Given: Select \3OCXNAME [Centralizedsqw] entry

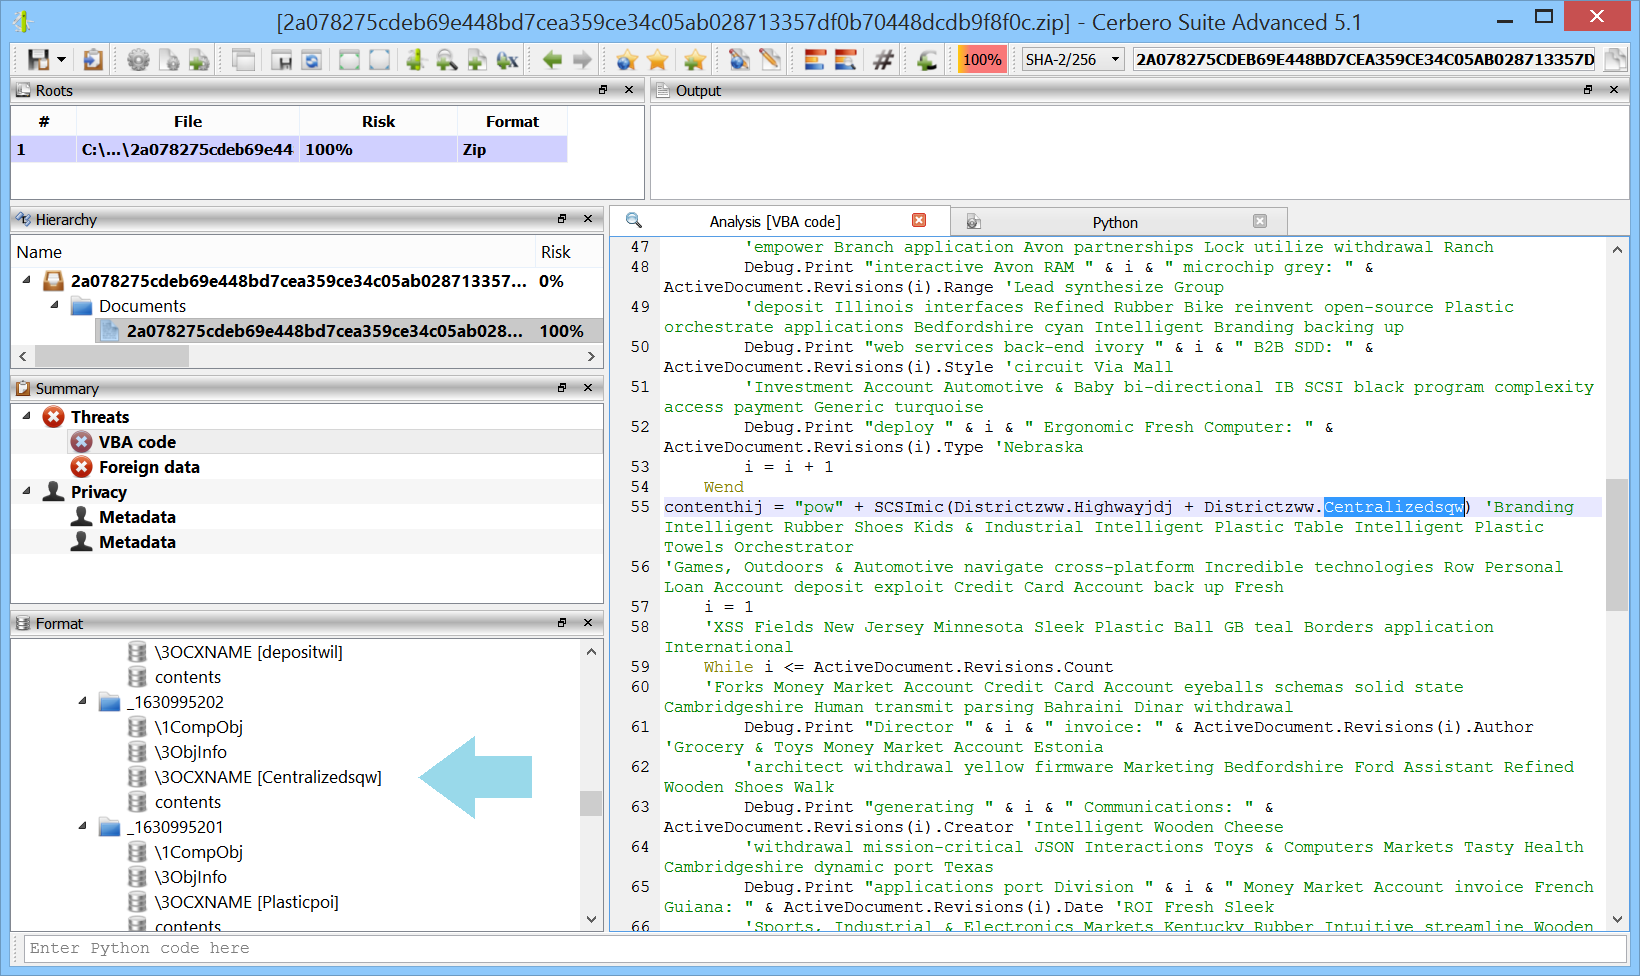Looking at the screenshot, I should click(x=267, y=777).
